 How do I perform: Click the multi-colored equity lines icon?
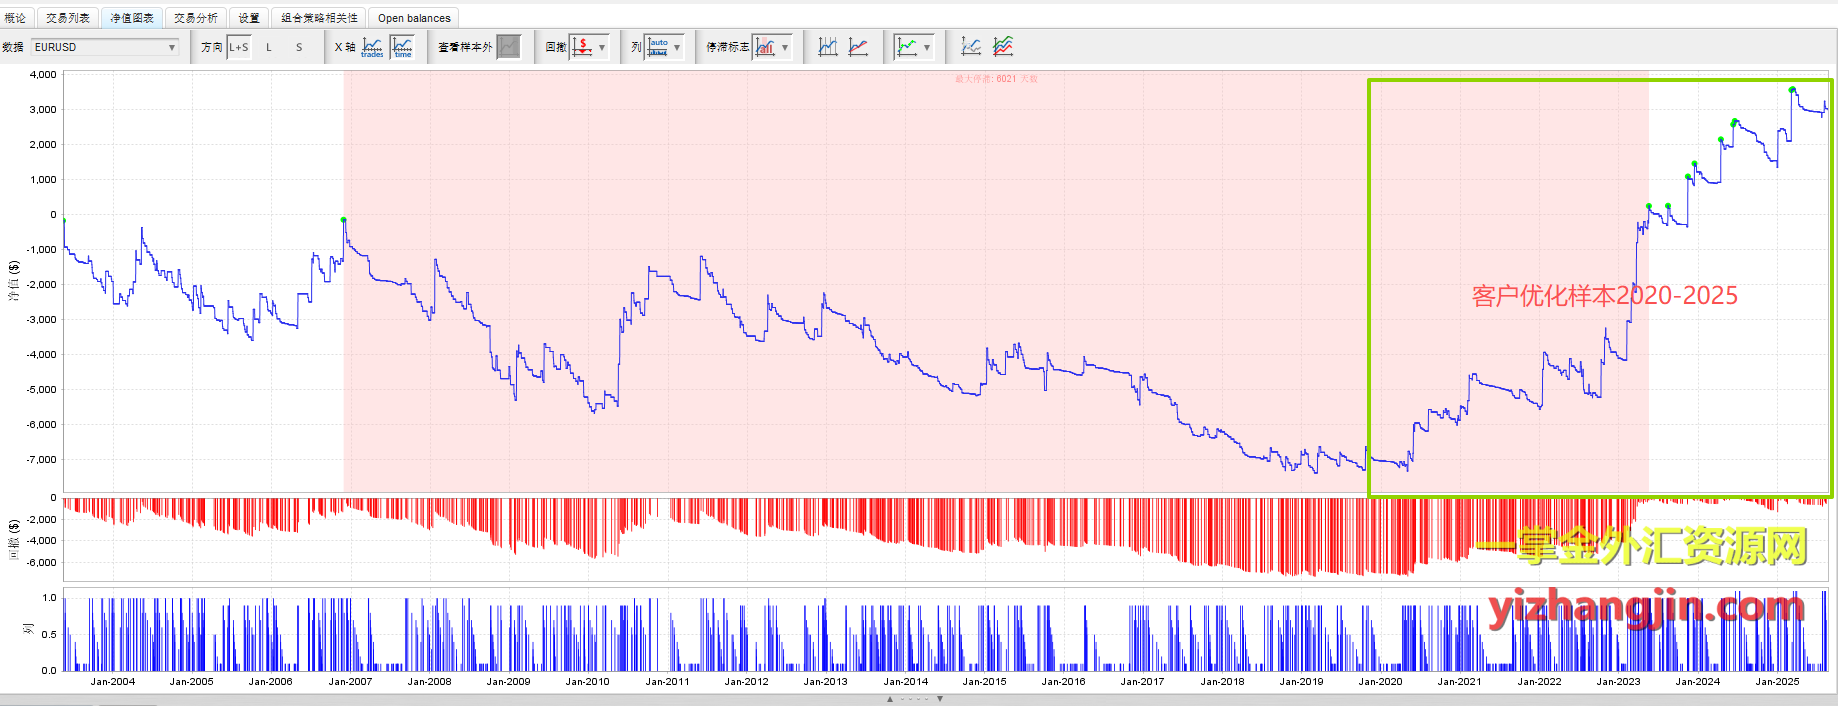click(x=1003, y=47)
